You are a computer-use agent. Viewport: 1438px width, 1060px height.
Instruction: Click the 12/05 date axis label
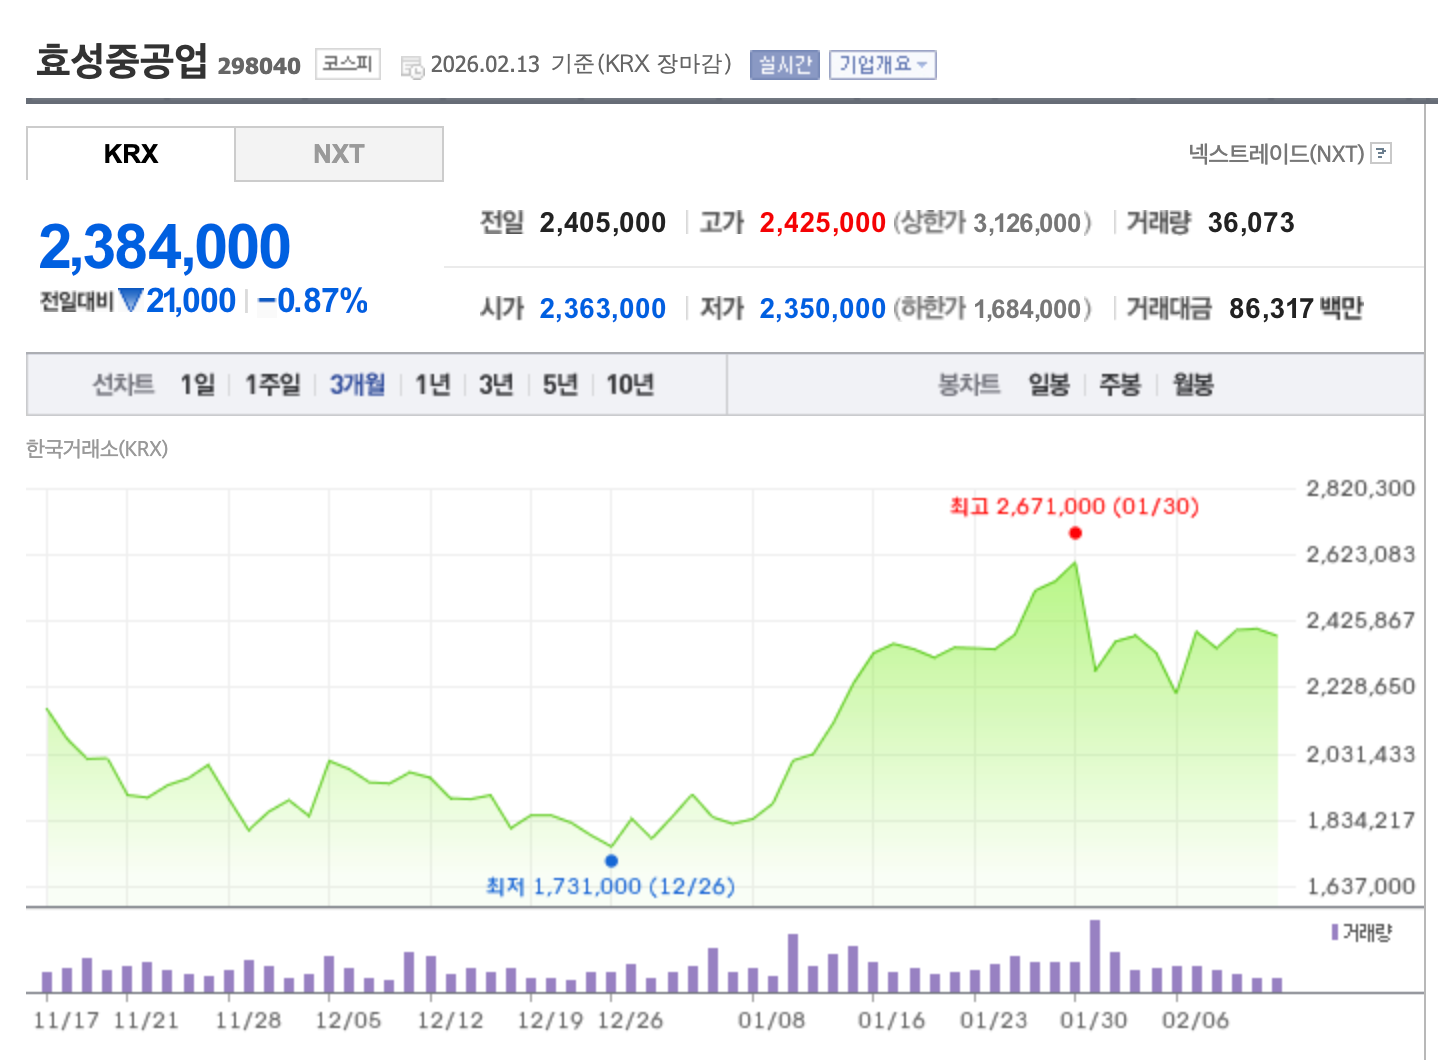(x=348, y=1020)
